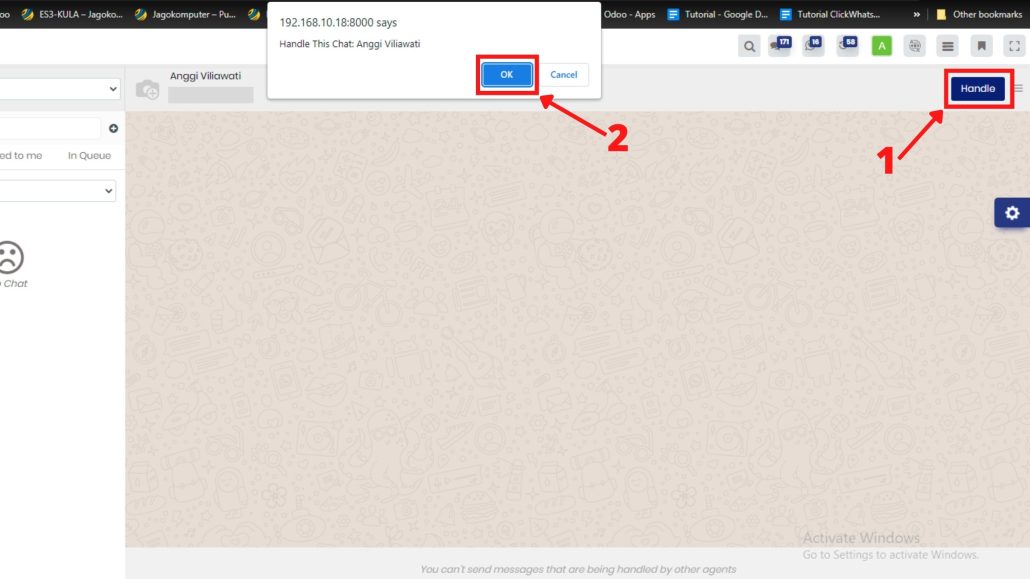Open the blue settings gear panel
This screenshot has width=1030, height=579.
tap(1012, 213)
